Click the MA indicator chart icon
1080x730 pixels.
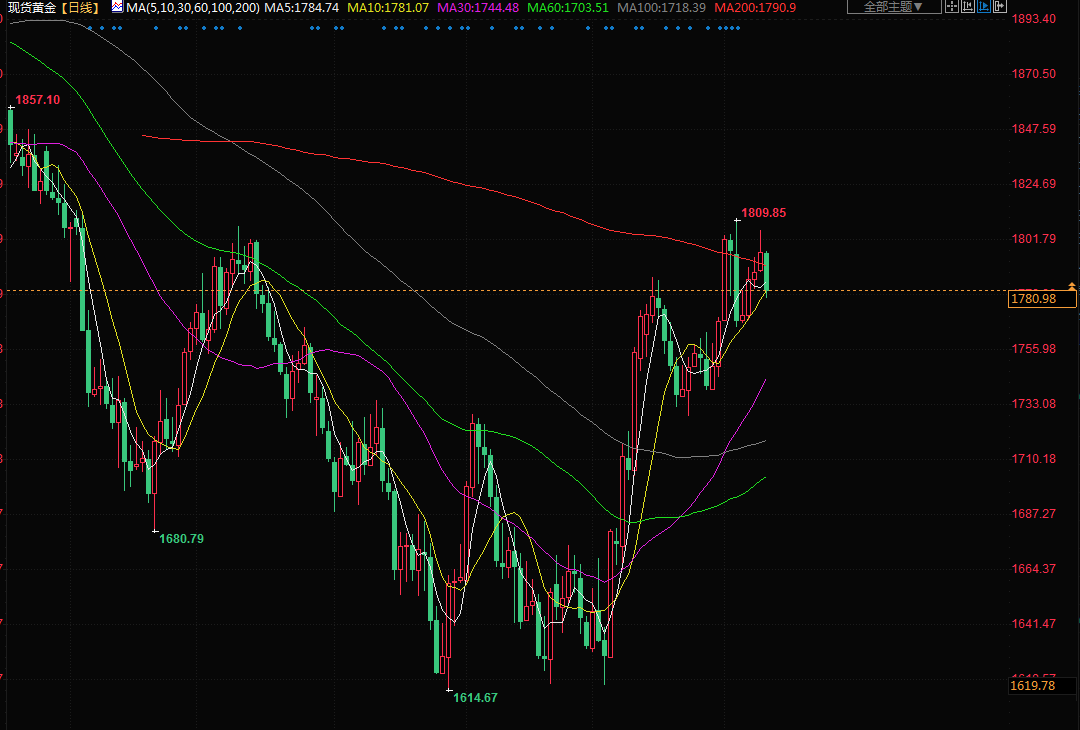pyautogui.click(x=117, y=7)
